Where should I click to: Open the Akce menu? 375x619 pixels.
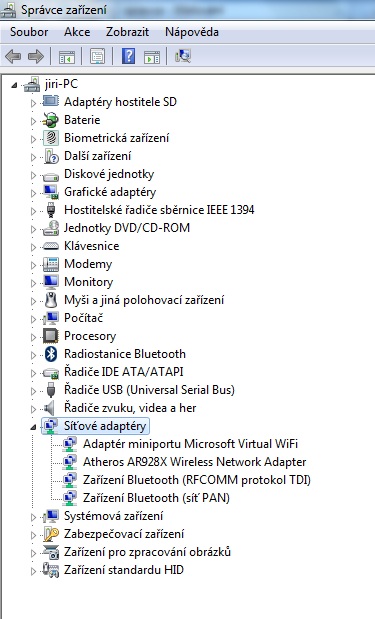(77, 32)
